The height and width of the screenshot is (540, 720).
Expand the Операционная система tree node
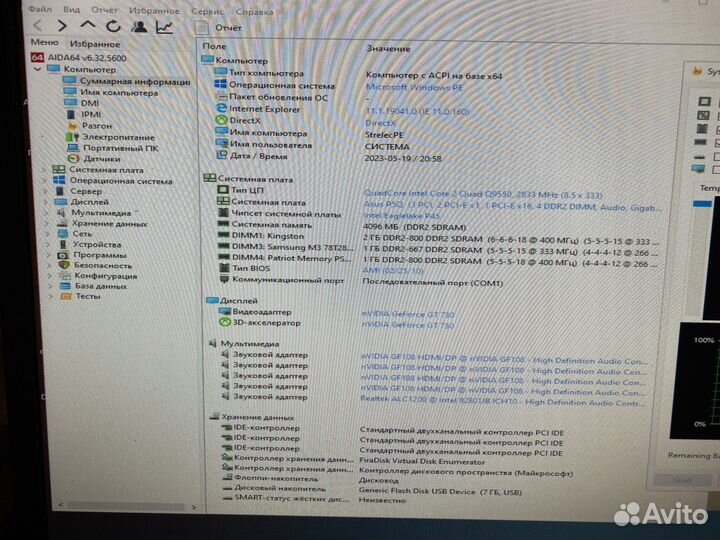[45, 180]
